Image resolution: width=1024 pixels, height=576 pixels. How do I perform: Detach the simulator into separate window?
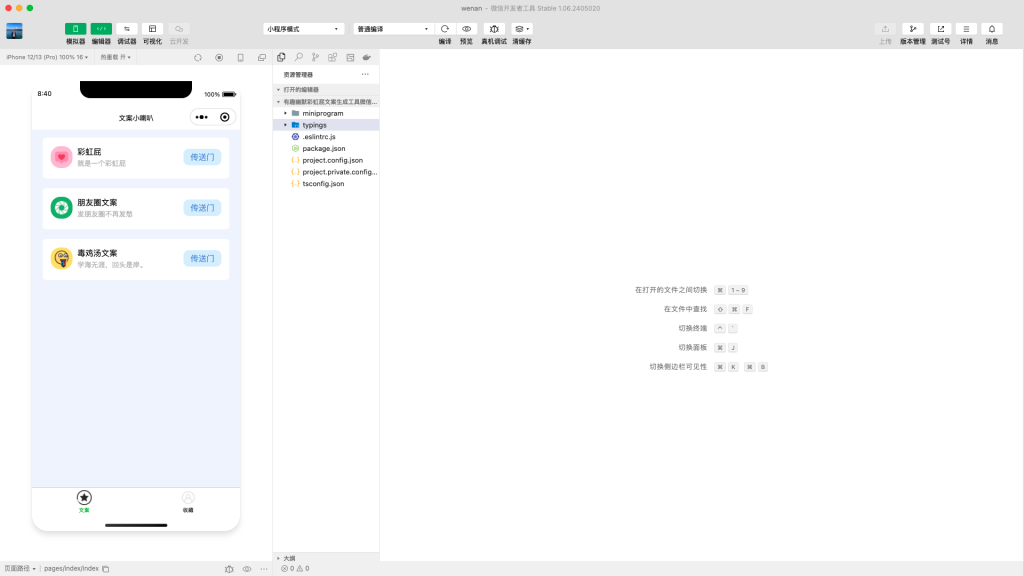point(262,57)
